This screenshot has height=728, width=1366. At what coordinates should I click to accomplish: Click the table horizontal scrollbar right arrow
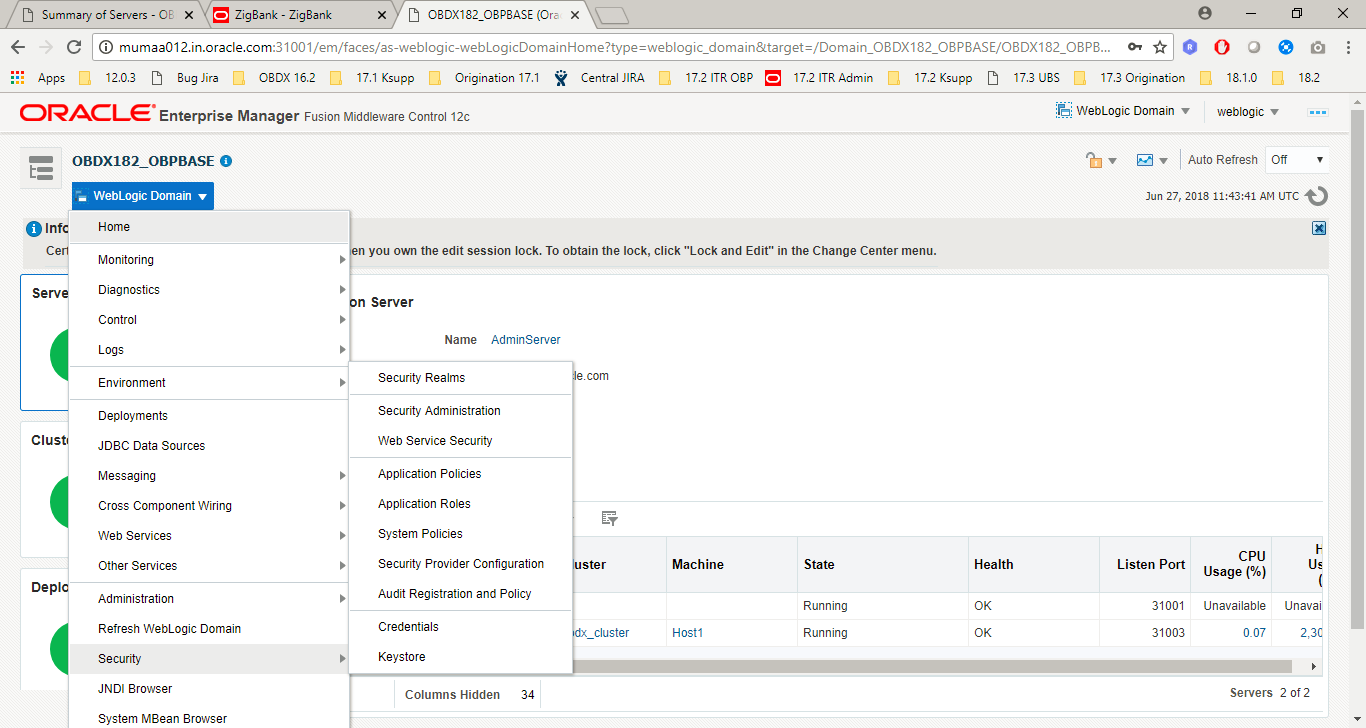1313,666
